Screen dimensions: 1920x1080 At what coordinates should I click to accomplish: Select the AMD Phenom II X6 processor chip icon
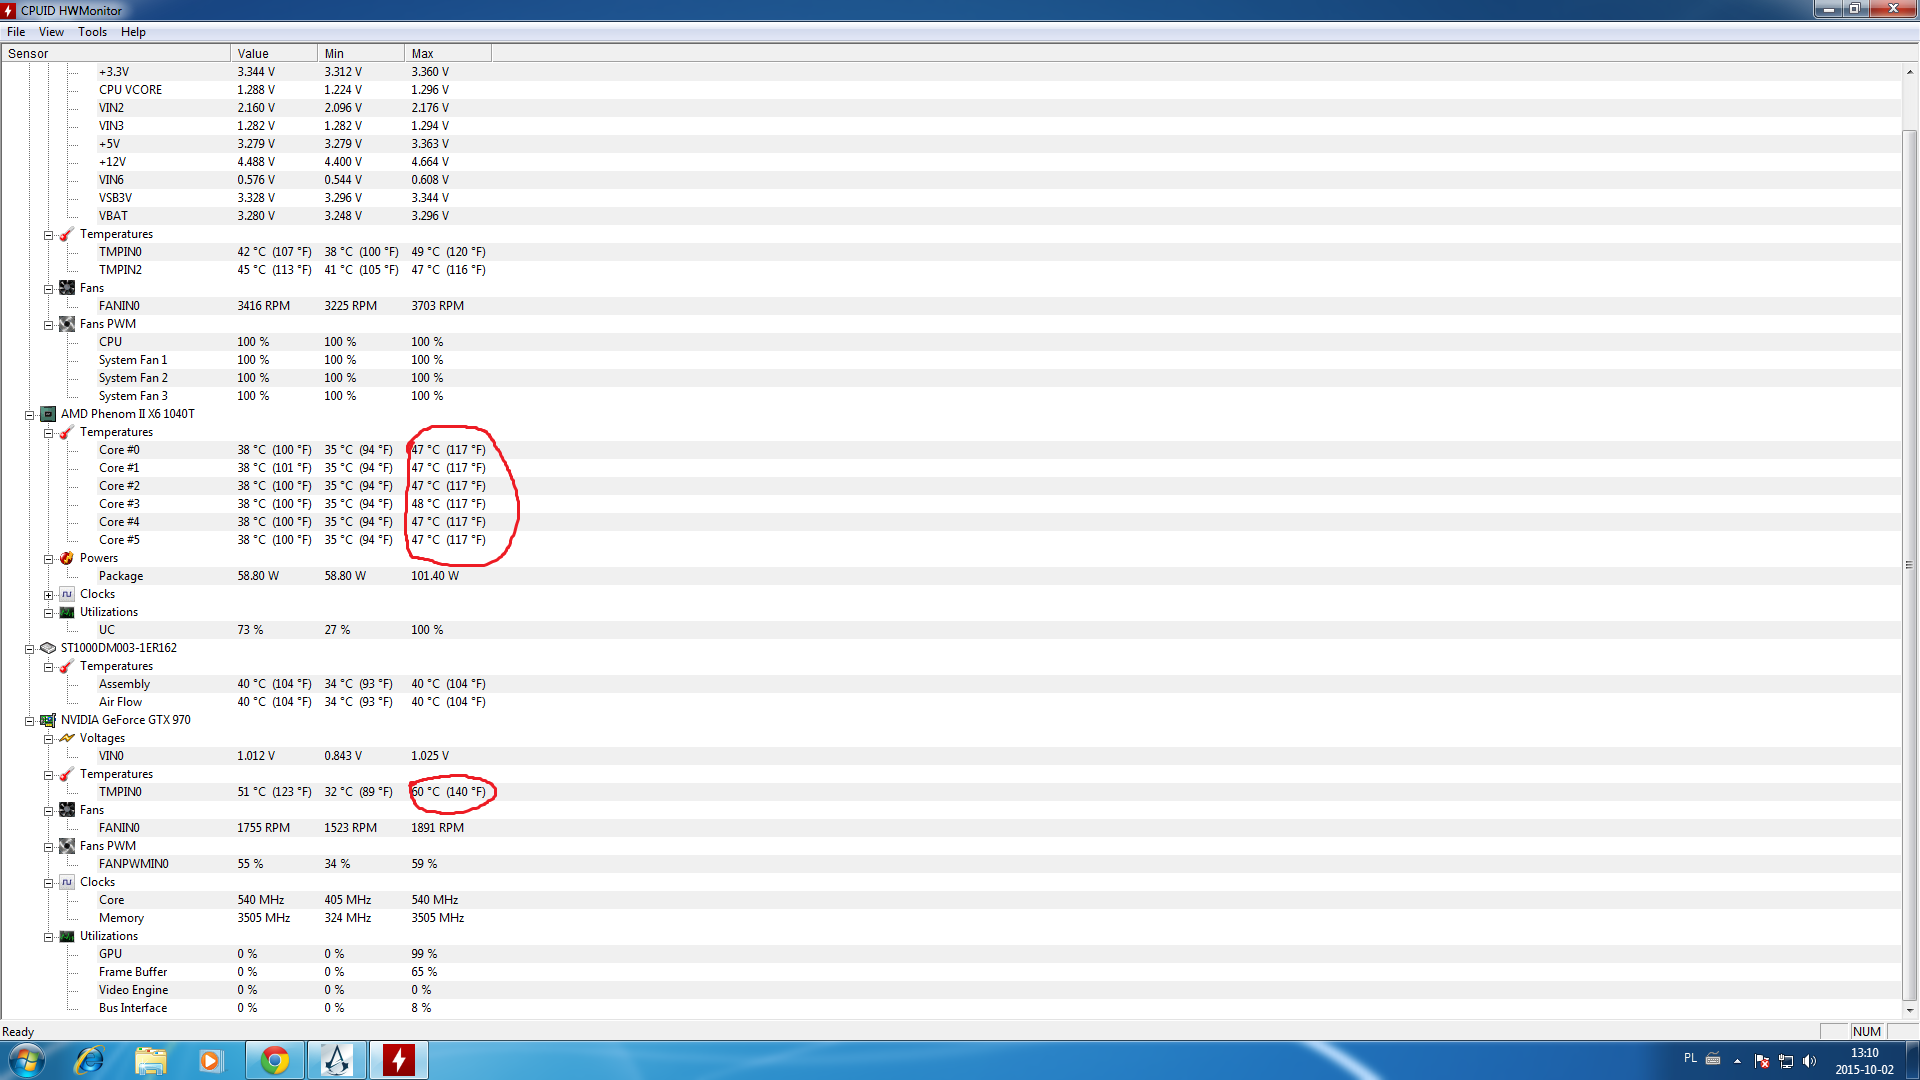pos(48,414)
